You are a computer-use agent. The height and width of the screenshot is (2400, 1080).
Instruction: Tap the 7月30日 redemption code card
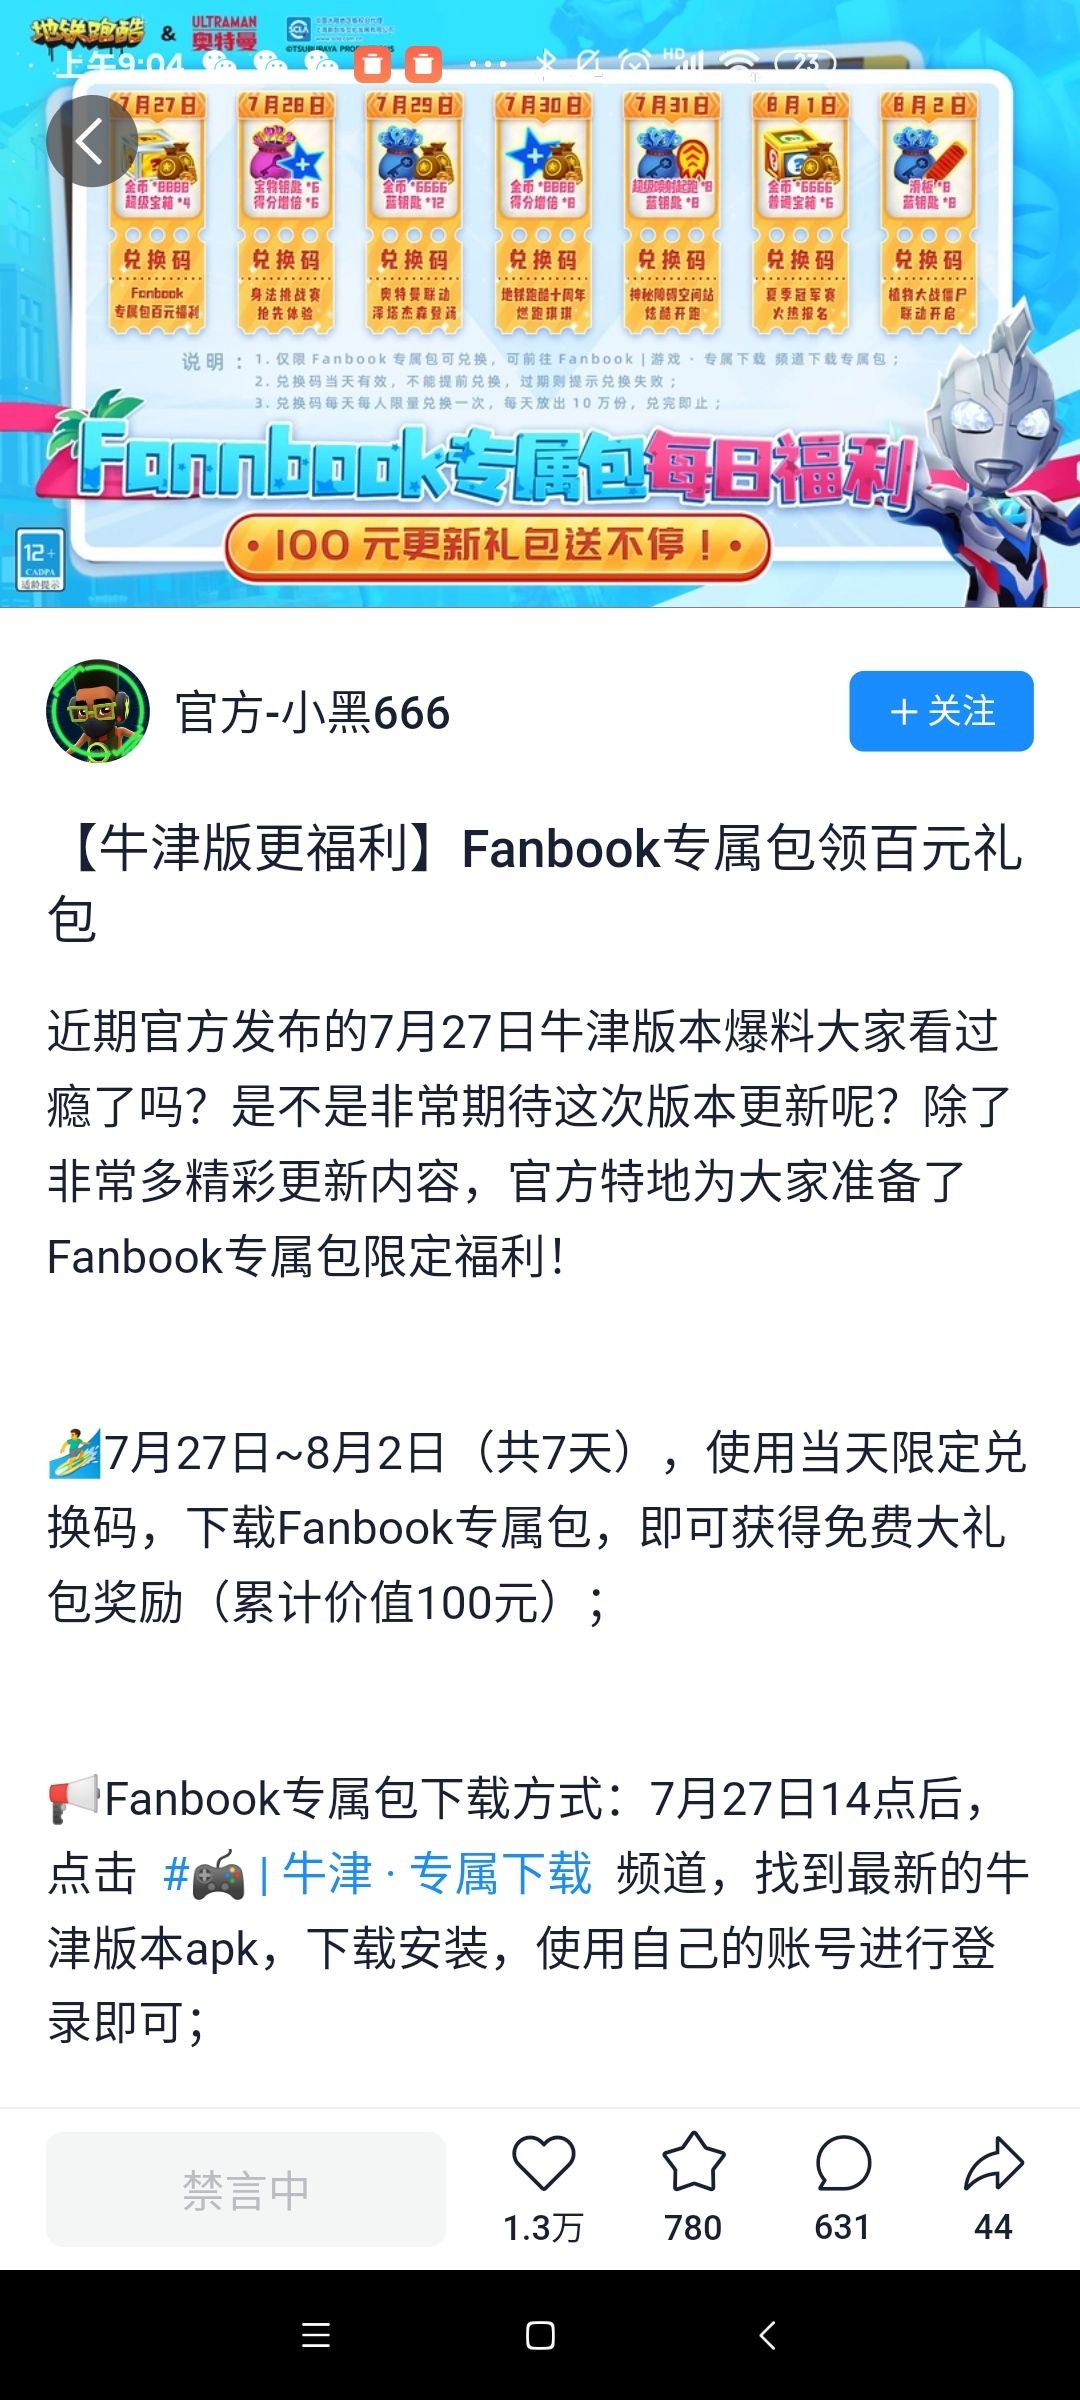click(x=543, y=211)
